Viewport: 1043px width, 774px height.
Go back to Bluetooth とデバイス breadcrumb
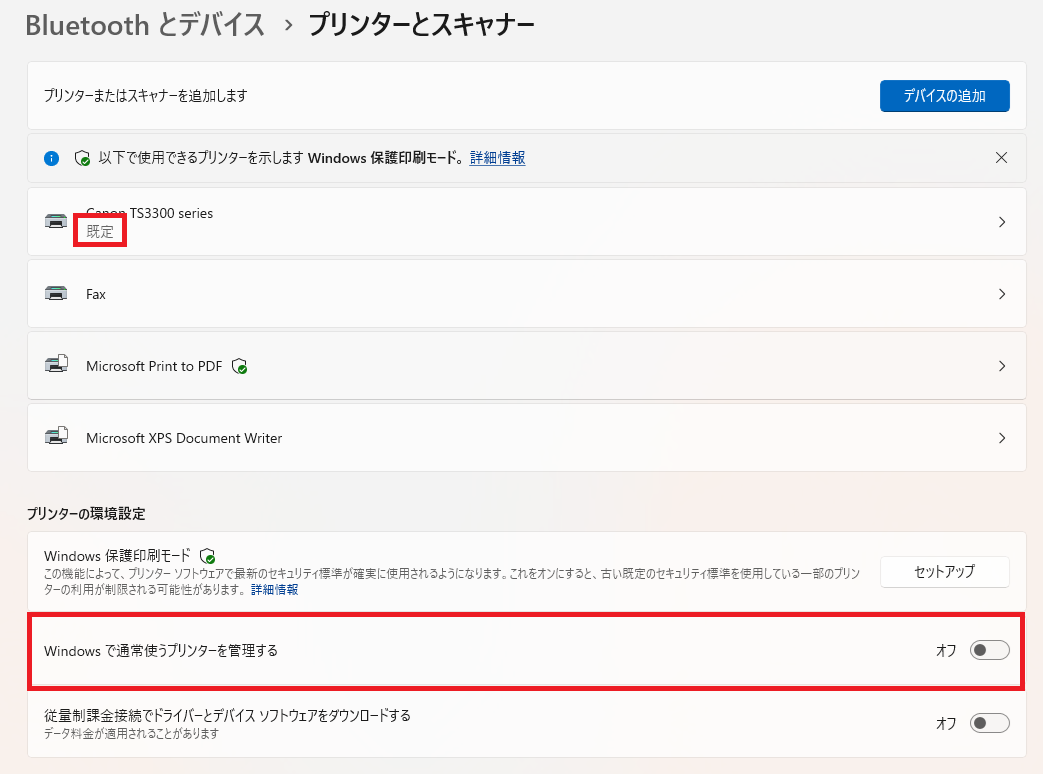pos(145,25)
